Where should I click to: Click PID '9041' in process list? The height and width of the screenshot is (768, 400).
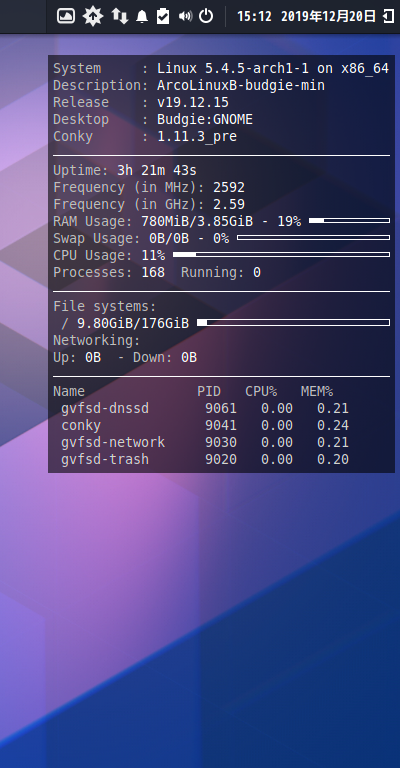(x=221, y=426)
